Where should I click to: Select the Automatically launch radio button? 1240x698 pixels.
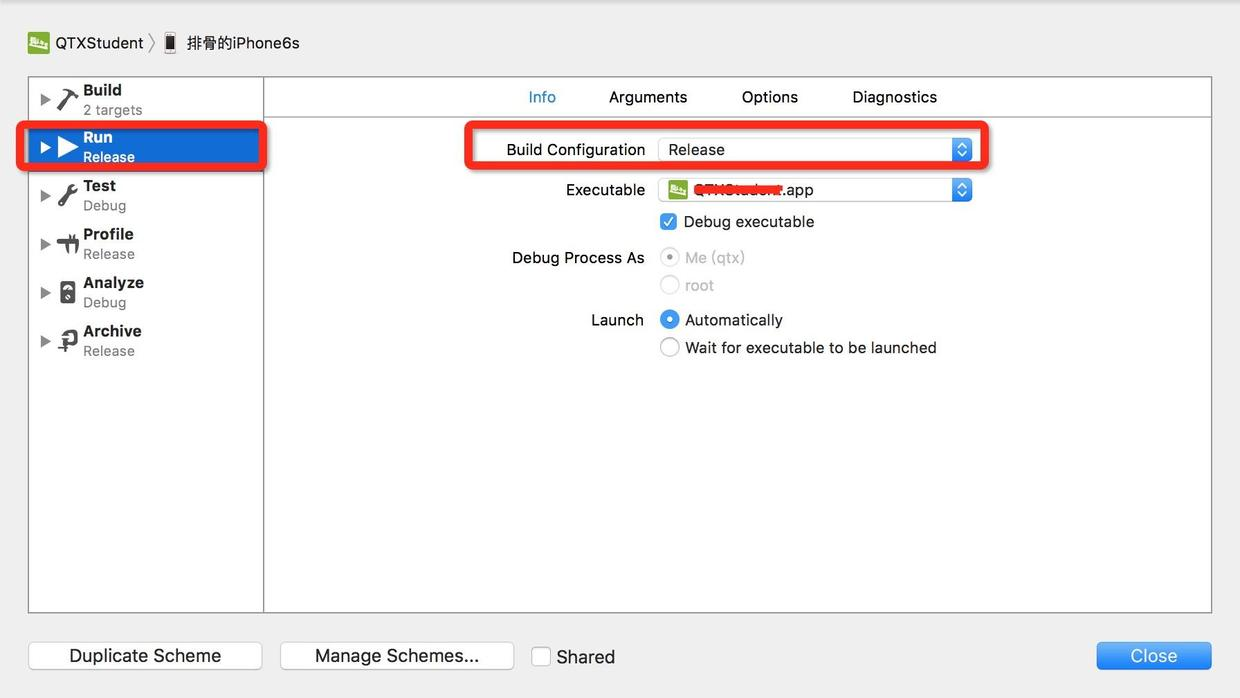coord(670,320)
